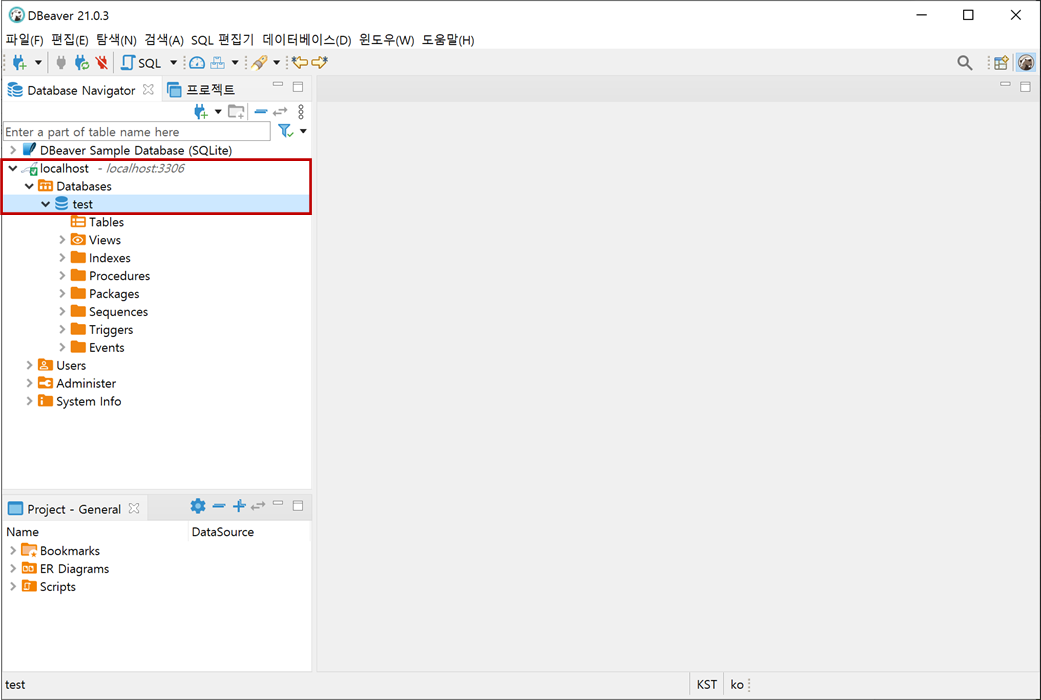Open the SQL 편집기 menu
Viewport: 1041px width, 700px height.
pyautogui.click(x=222, y=40)
